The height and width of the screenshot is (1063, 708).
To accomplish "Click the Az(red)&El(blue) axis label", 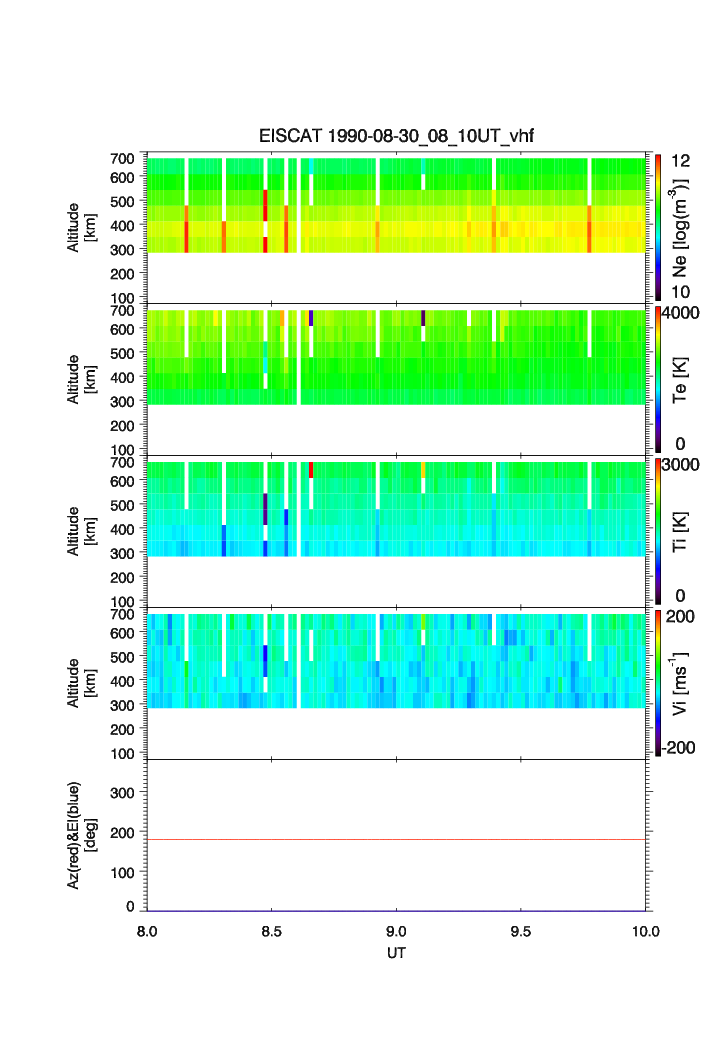I will point(81,835).
